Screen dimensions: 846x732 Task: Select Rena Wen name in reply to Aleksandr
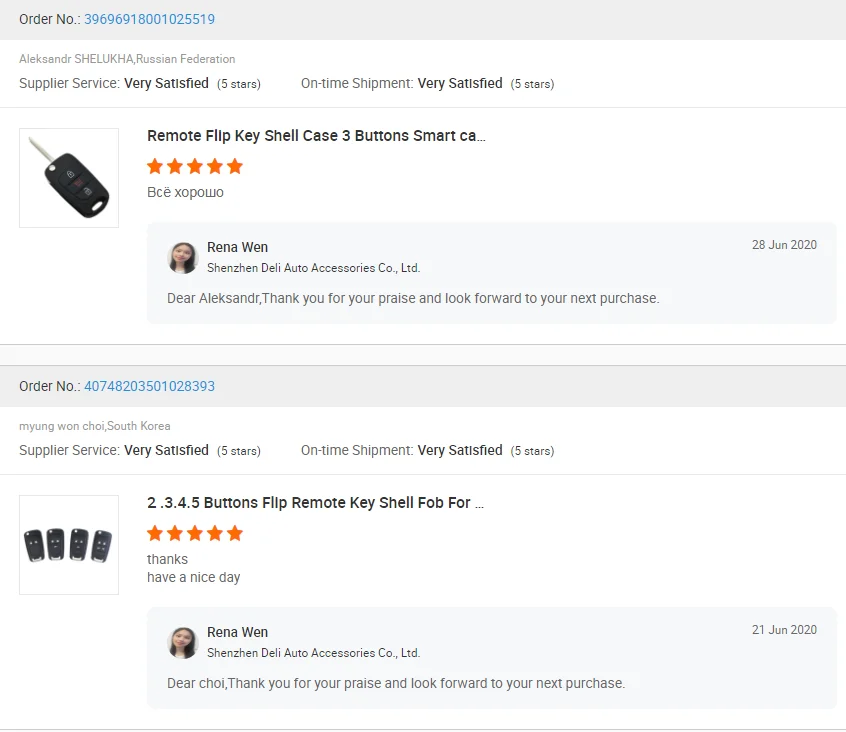pos(237,247)
